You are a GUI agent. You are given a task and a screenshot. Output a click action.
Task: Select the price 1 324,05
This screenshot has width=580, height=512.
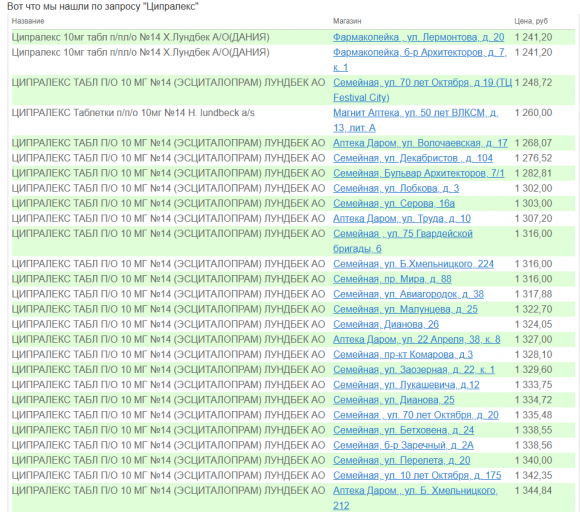(x=533, y=325)
